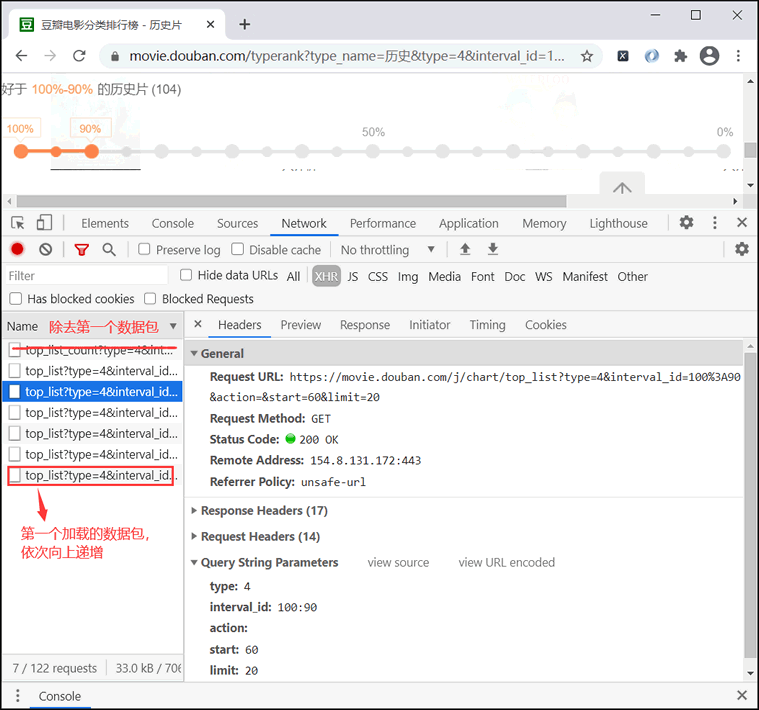
Task: Switch to the Sources panel
Action: coord(237,223)
